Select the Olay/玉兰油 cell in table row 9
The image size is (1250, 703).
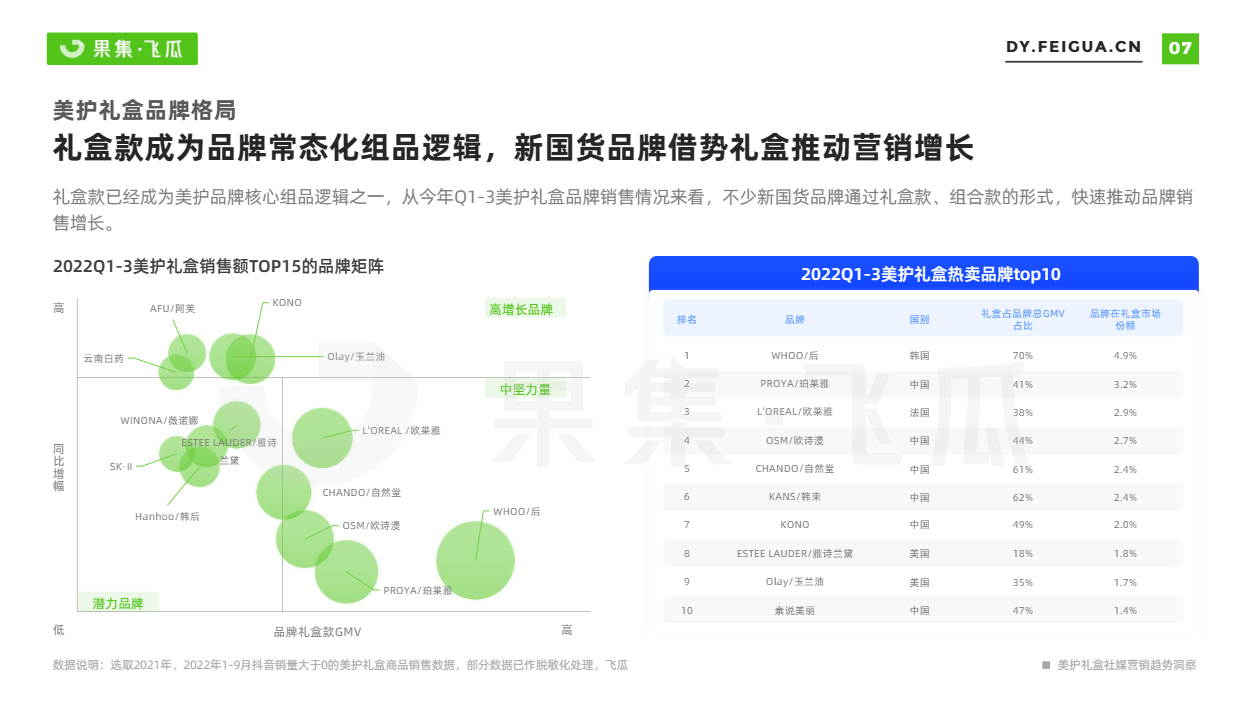[794, 582]
